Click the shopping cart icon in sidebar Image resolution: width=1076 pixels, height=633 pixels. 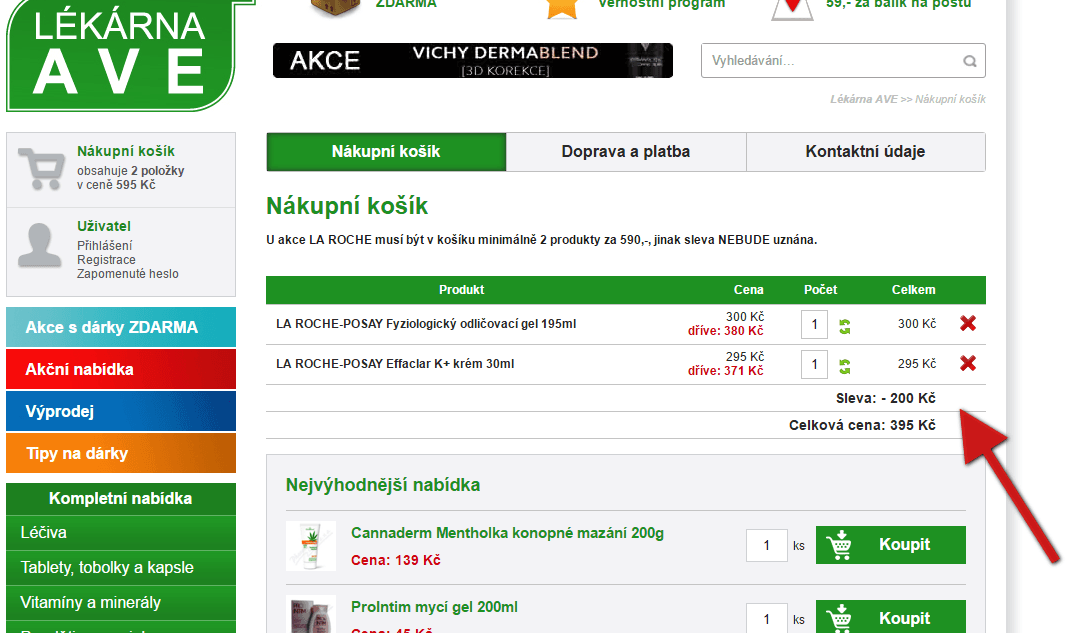[42, 169]
